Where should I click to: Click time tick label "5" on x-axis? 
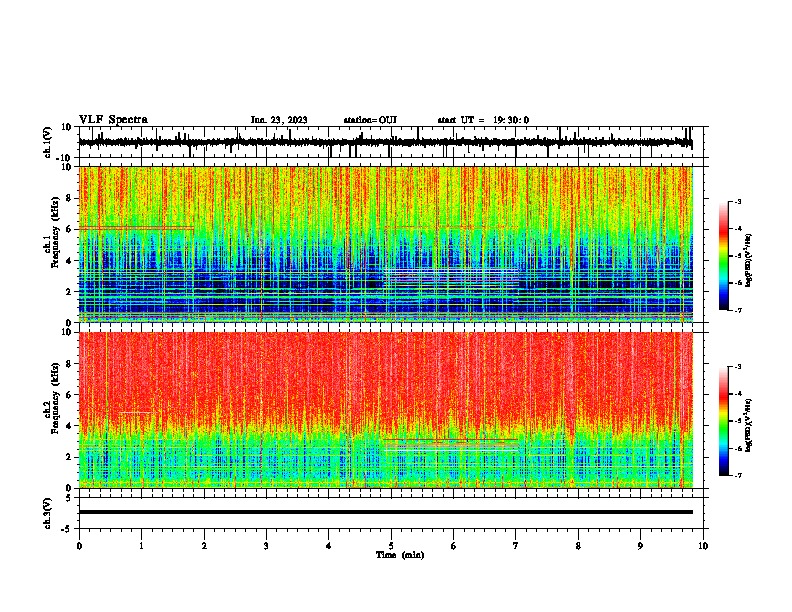pos(391,546)
